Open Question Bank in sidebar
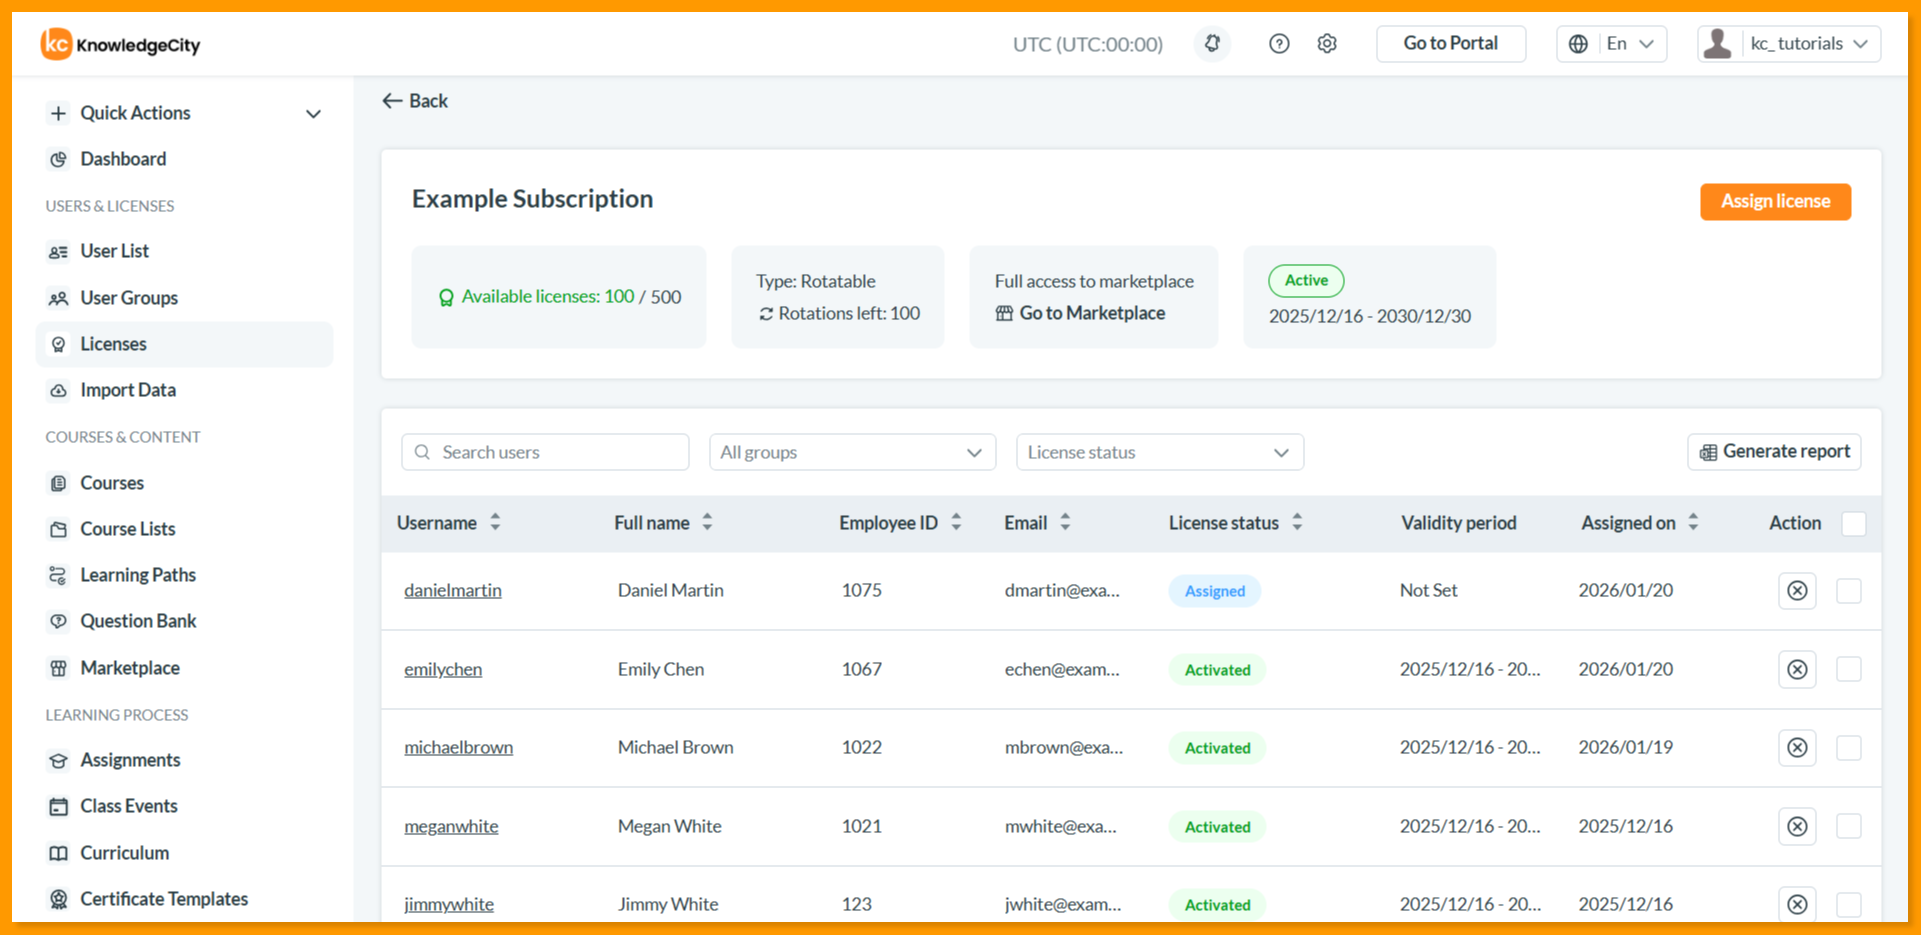This screenshot has width=1921, height=935. [x=138, y=621]
